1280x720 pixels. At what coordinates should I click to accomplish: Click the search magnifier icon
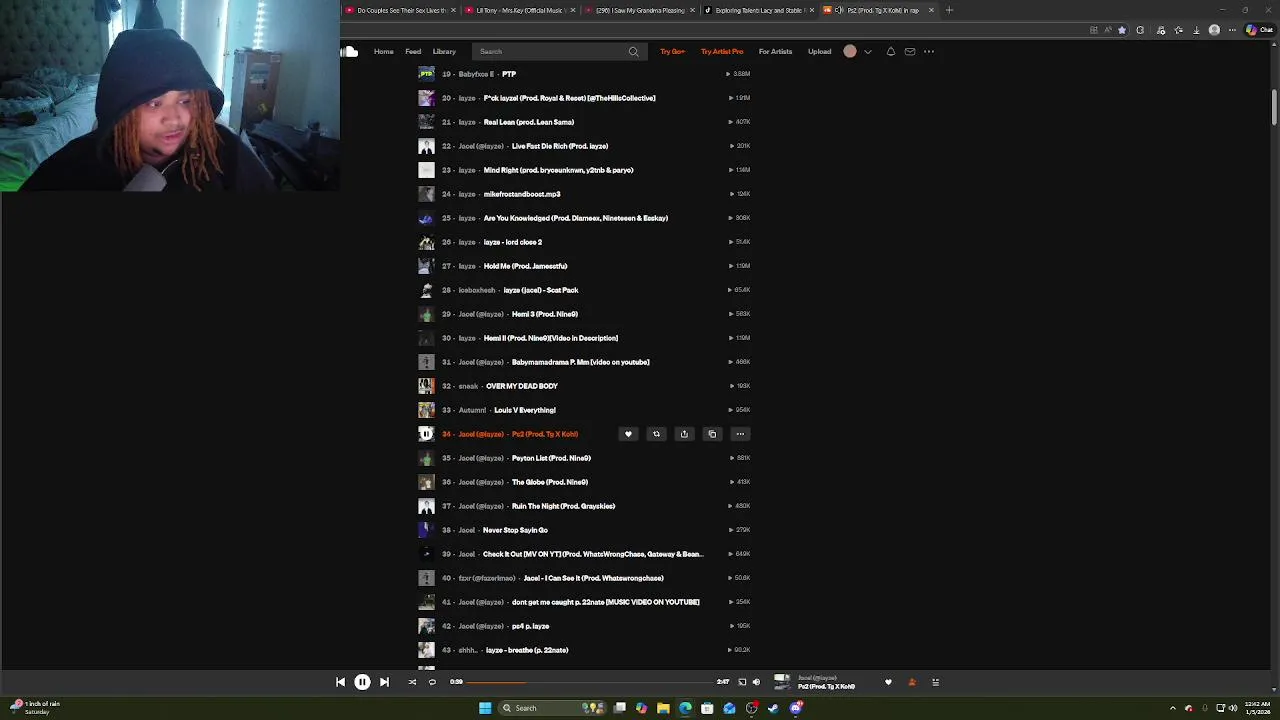[633, 51]
